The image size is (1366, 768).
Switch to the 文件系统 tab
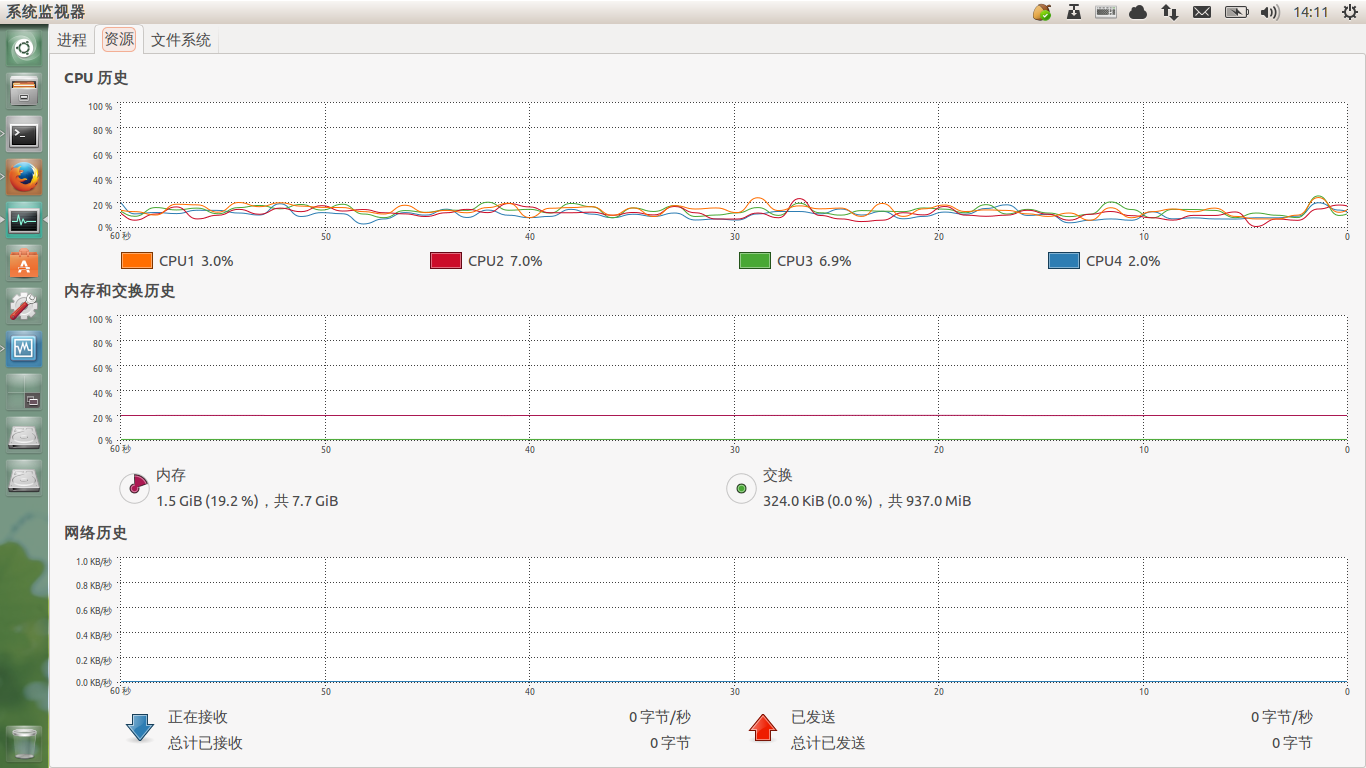pyautogui.click(x=181, y=40)
